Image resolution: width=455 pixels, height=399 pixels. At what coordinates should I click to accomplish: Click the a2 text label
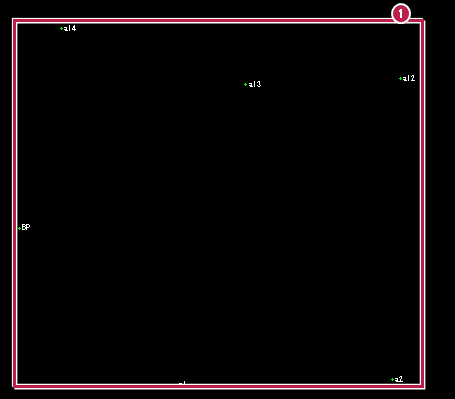pos(399,379)
